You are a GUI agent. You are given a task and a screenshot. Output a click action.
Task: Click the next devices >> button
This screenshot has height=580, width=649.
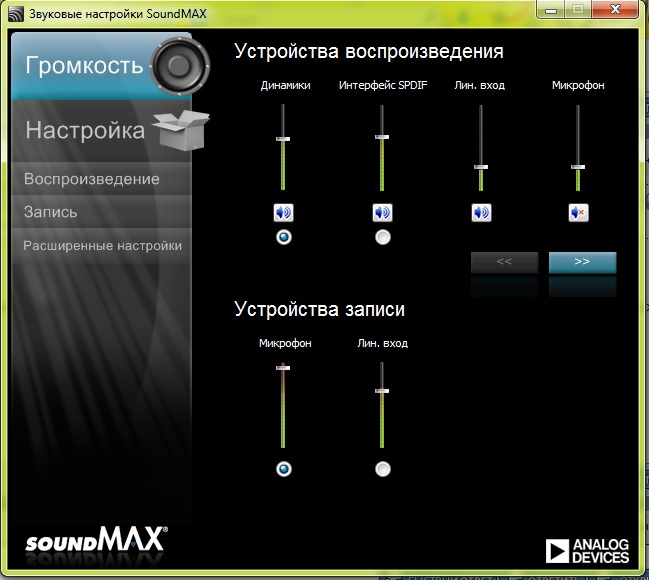pyautogui.click(x=582, y=261)
